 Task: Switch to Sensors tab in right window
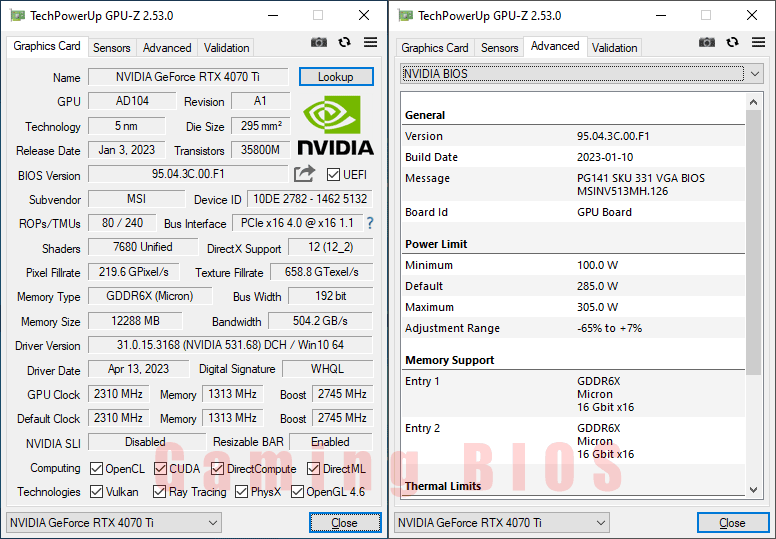500,48
